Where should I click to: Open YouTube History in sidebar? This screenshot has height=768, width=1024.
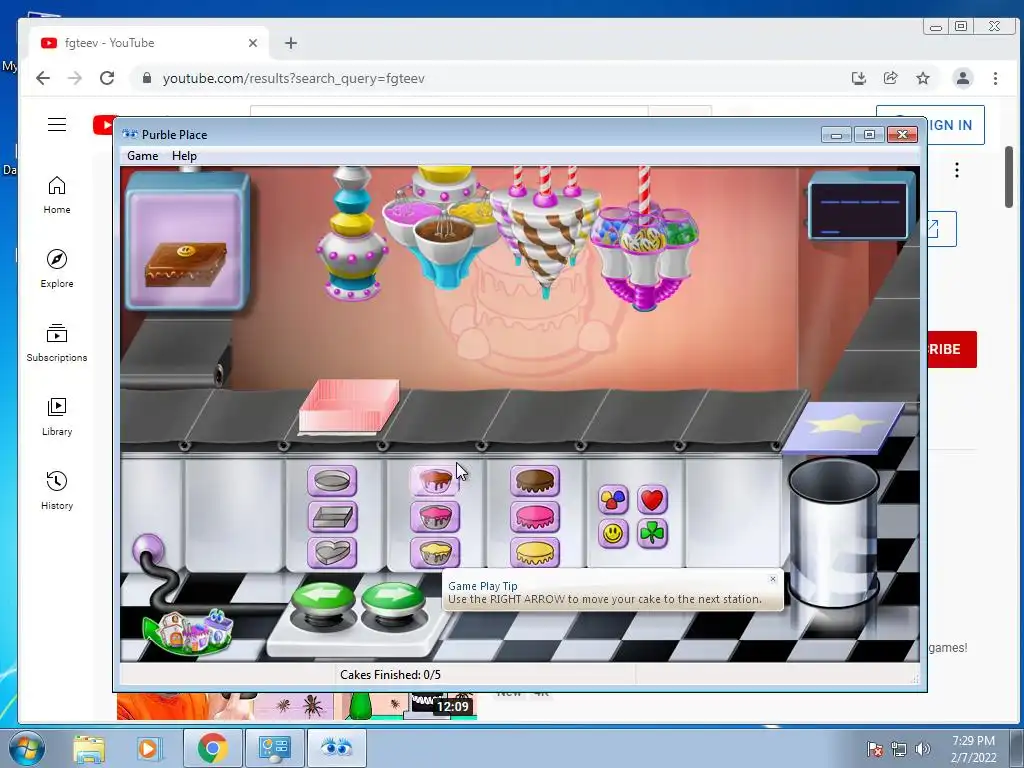click(57, 490)
